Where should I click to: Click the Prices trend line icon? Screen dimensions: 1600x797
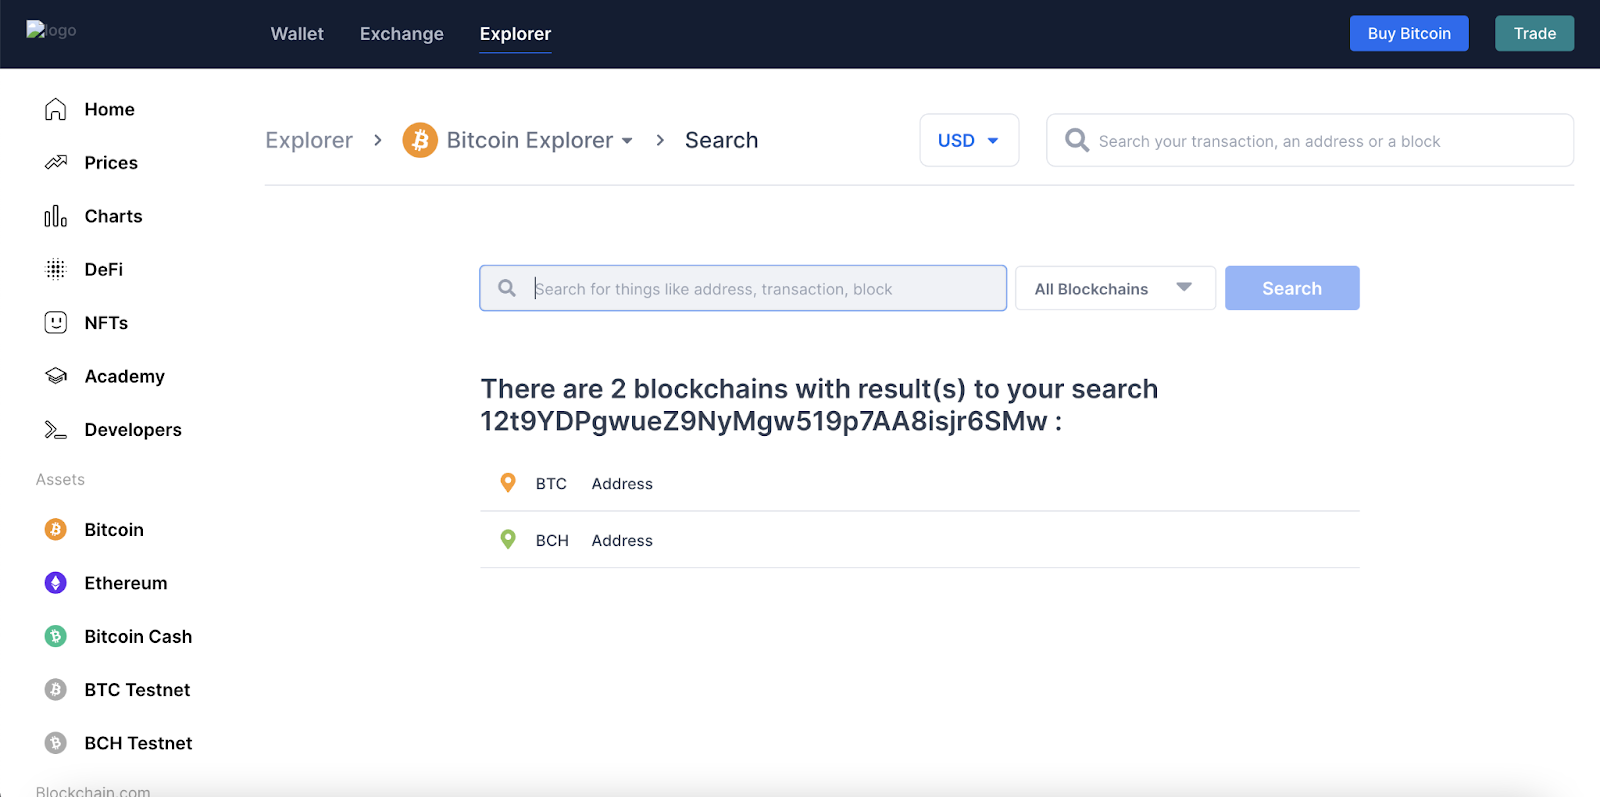pos(56,162)
